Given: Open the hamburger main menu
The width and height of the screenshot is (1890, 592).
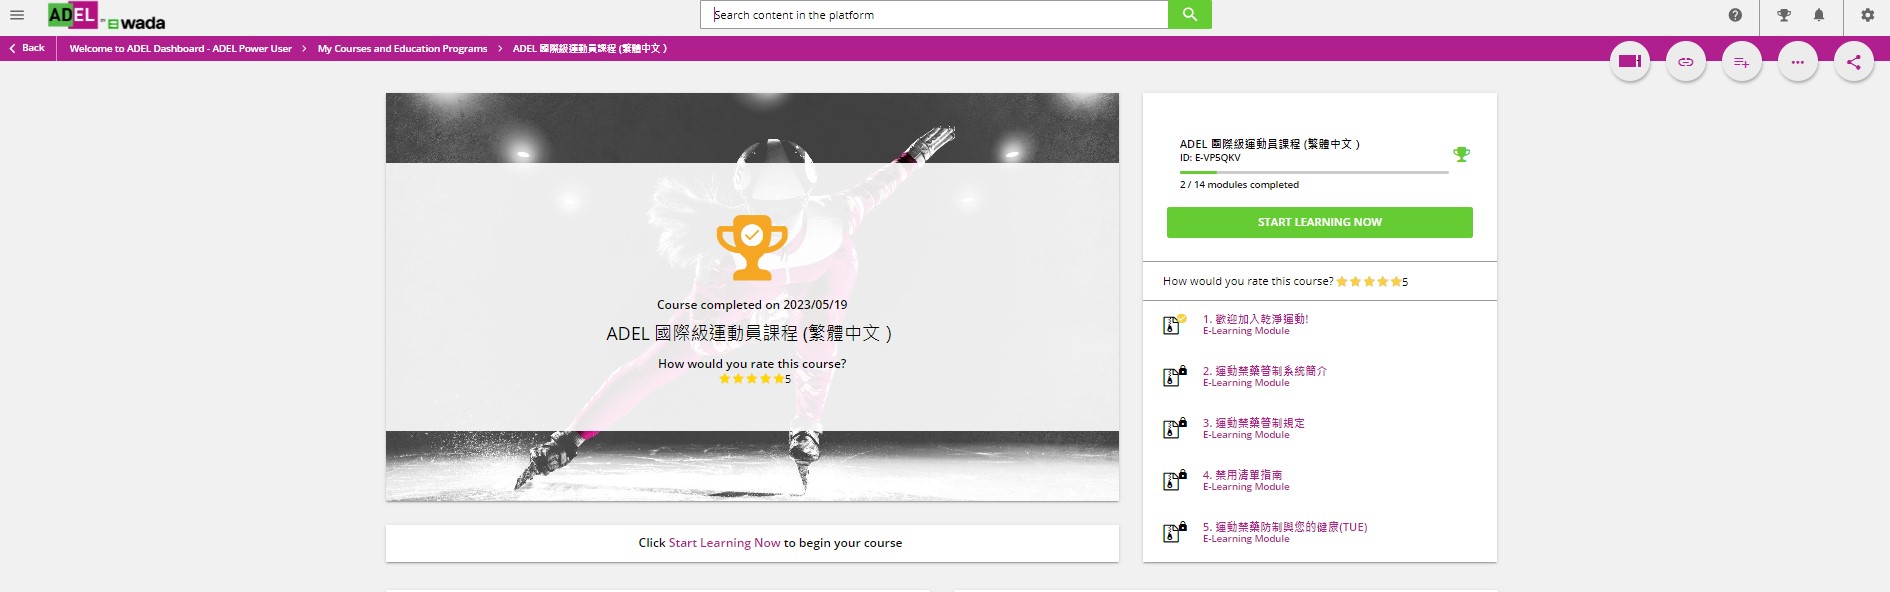Looking at the screenshot, I should pos(17,15).
